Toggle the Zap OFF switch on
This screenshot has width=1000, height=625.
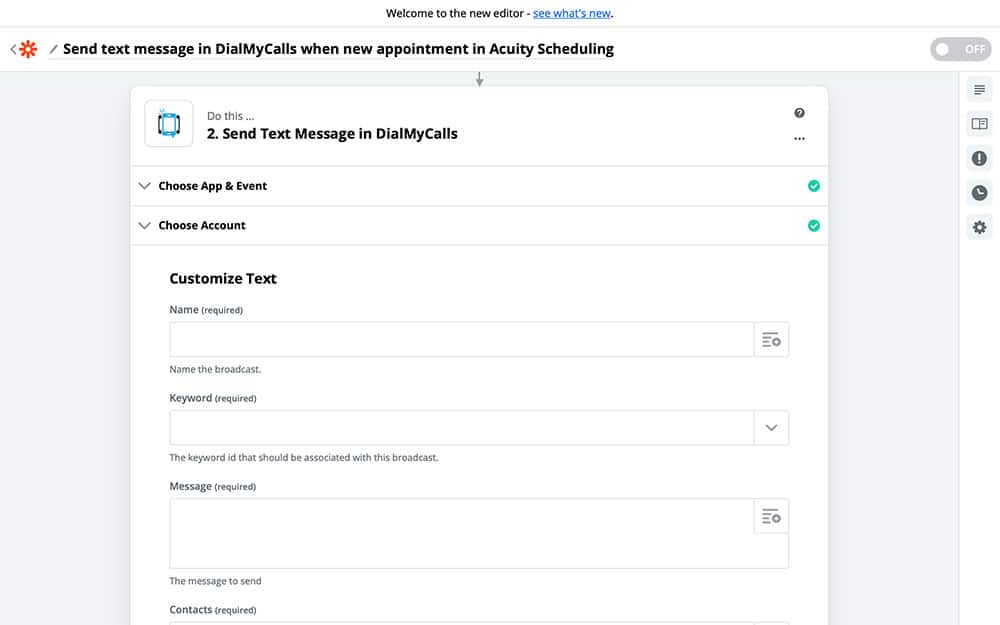(x=960, y=49)
